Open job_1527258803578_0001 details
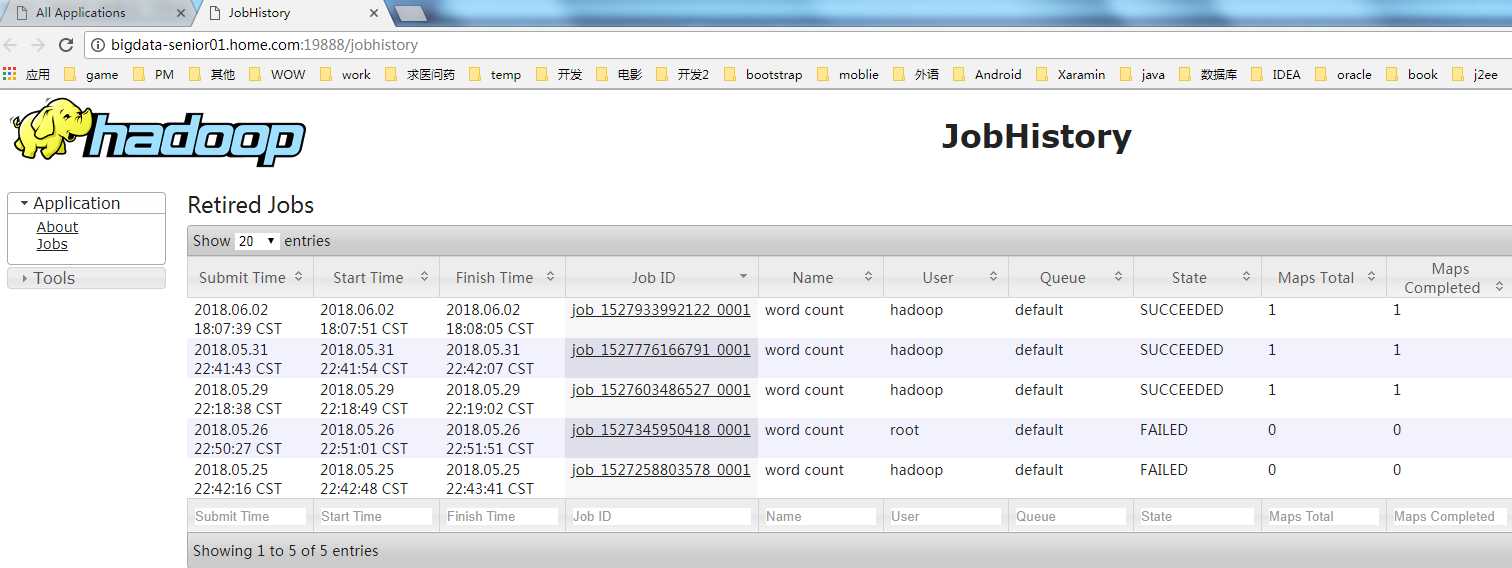Screen dimensions: 1512x568 661,470
